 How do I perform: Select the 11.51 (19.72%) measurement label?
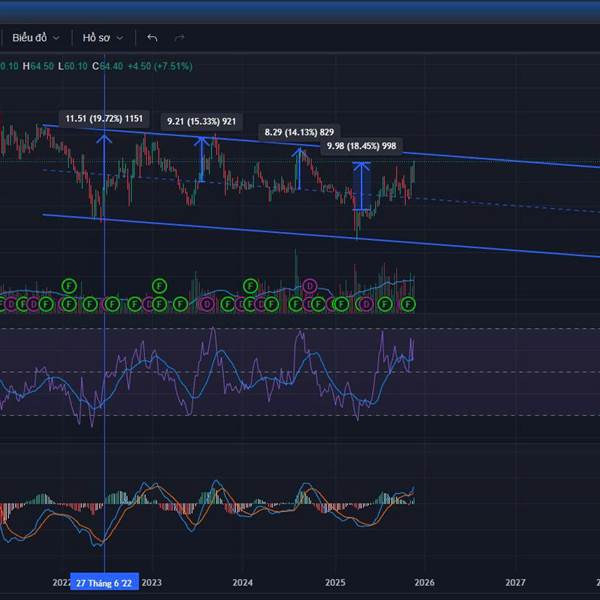click(104, 119)
